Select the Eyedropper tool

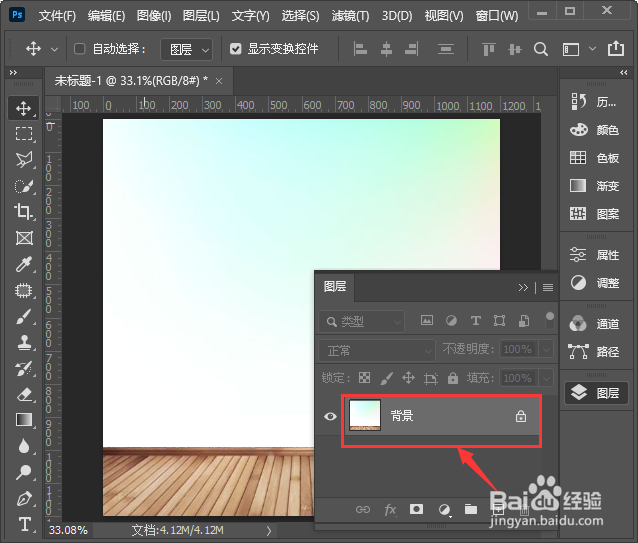24,264
